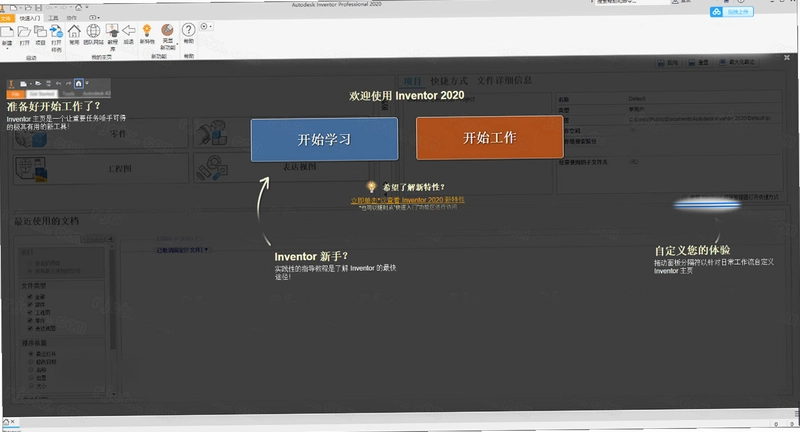Screen dimensions: 800x432
Task: Switch to the 文件详细信息 panel tab
Action: click(504, 80)
